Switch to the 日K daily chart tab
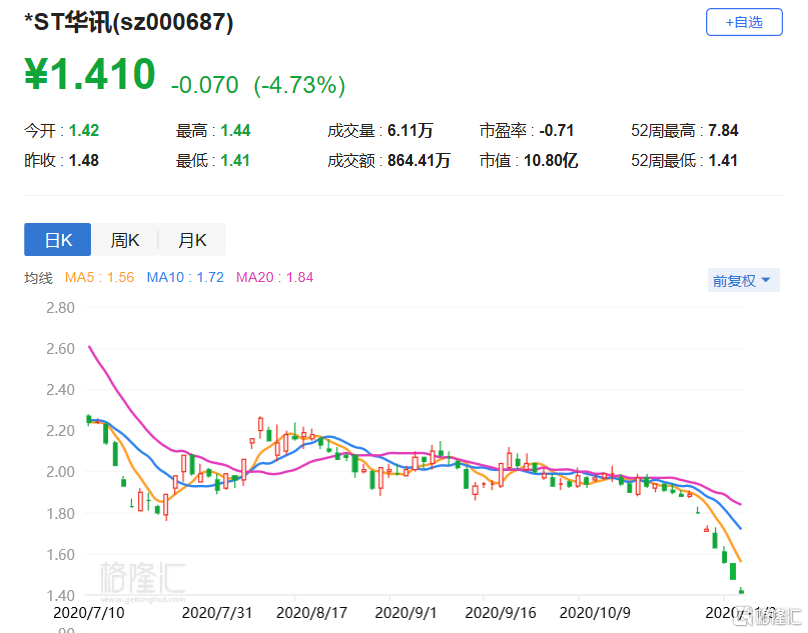Screen dimensions: 808x633 (x=58, y=240)
